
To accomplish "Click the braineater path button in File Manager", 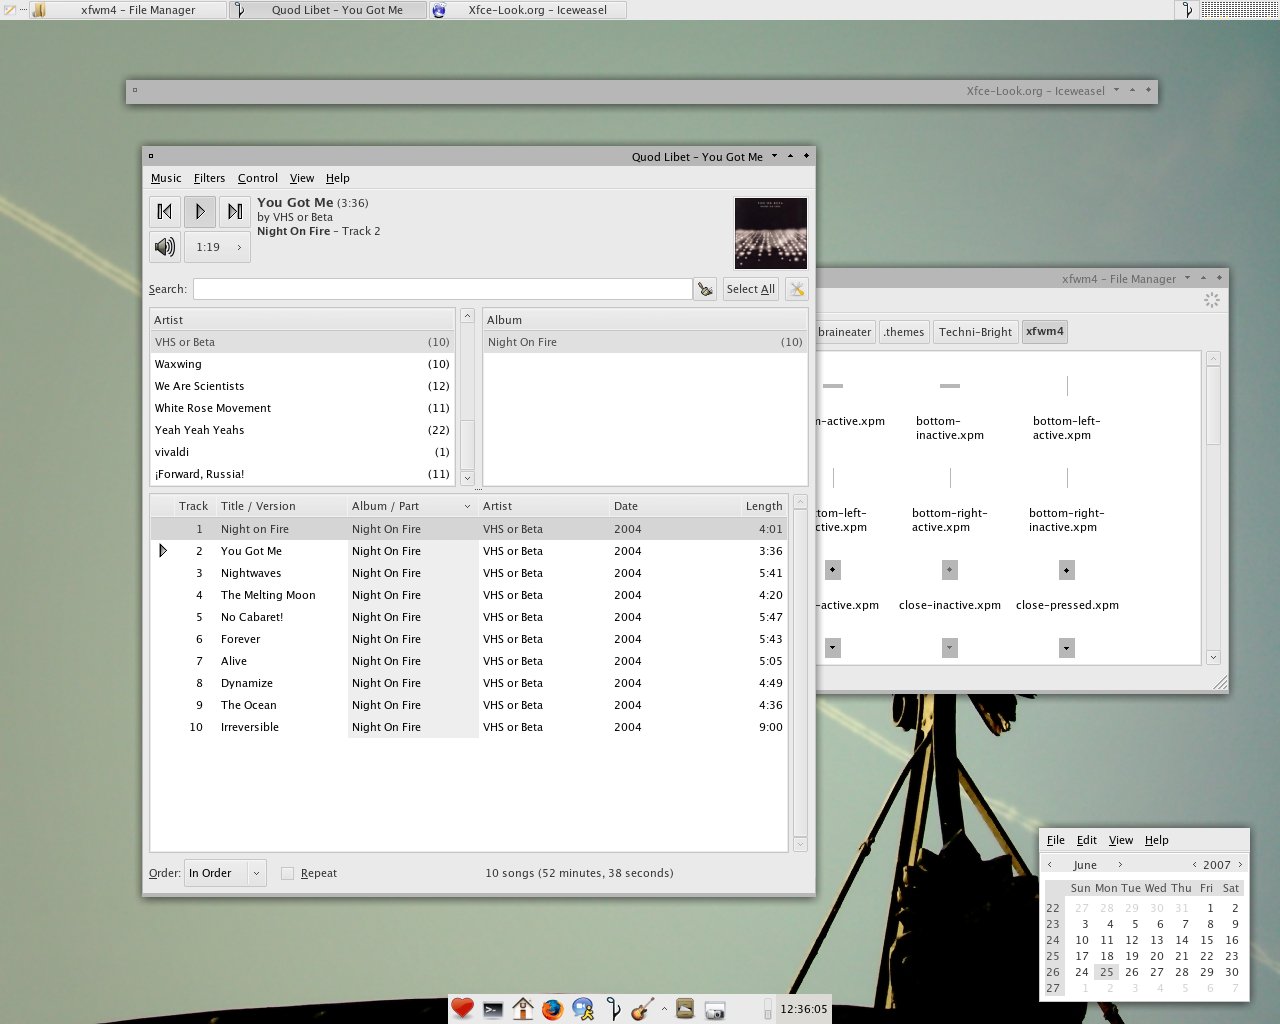I will tap(845, 332).
